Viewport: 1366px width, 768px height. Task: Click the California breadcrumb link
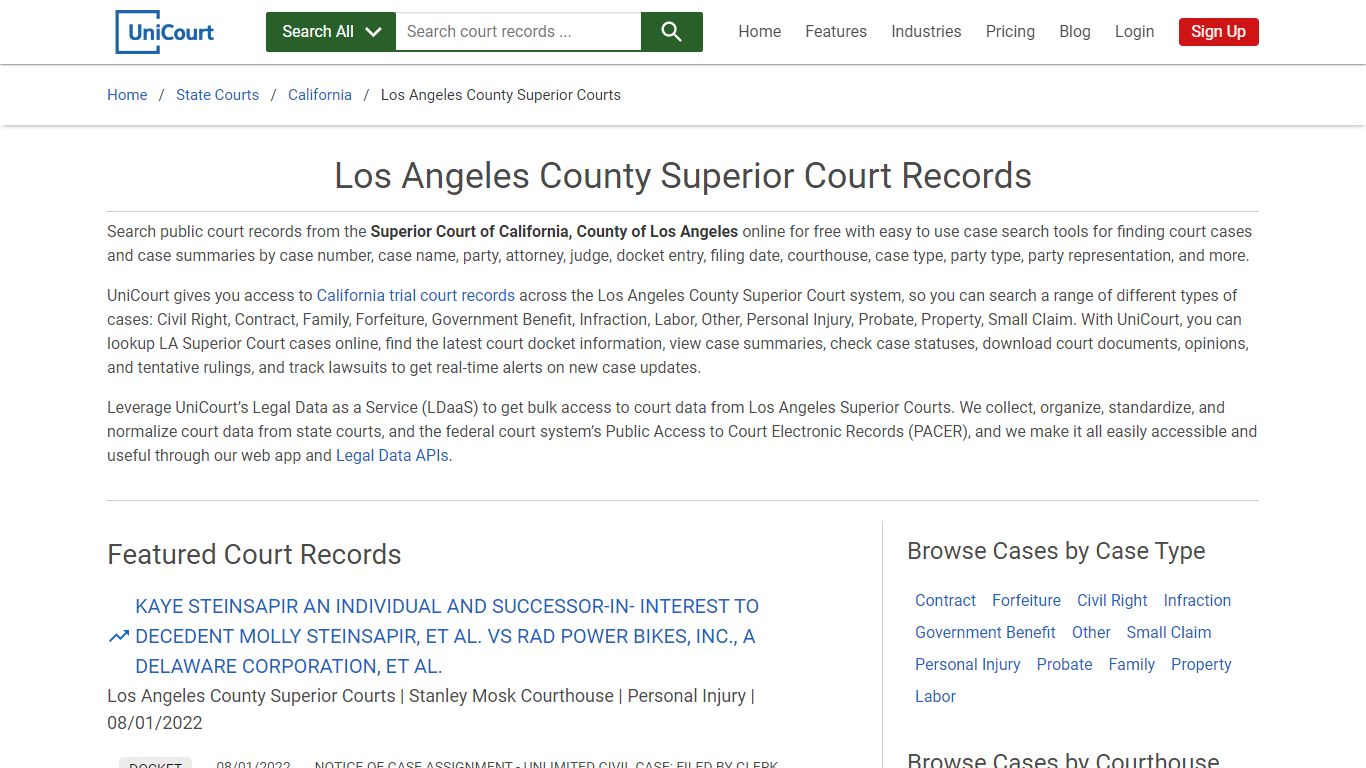[320, 95]
